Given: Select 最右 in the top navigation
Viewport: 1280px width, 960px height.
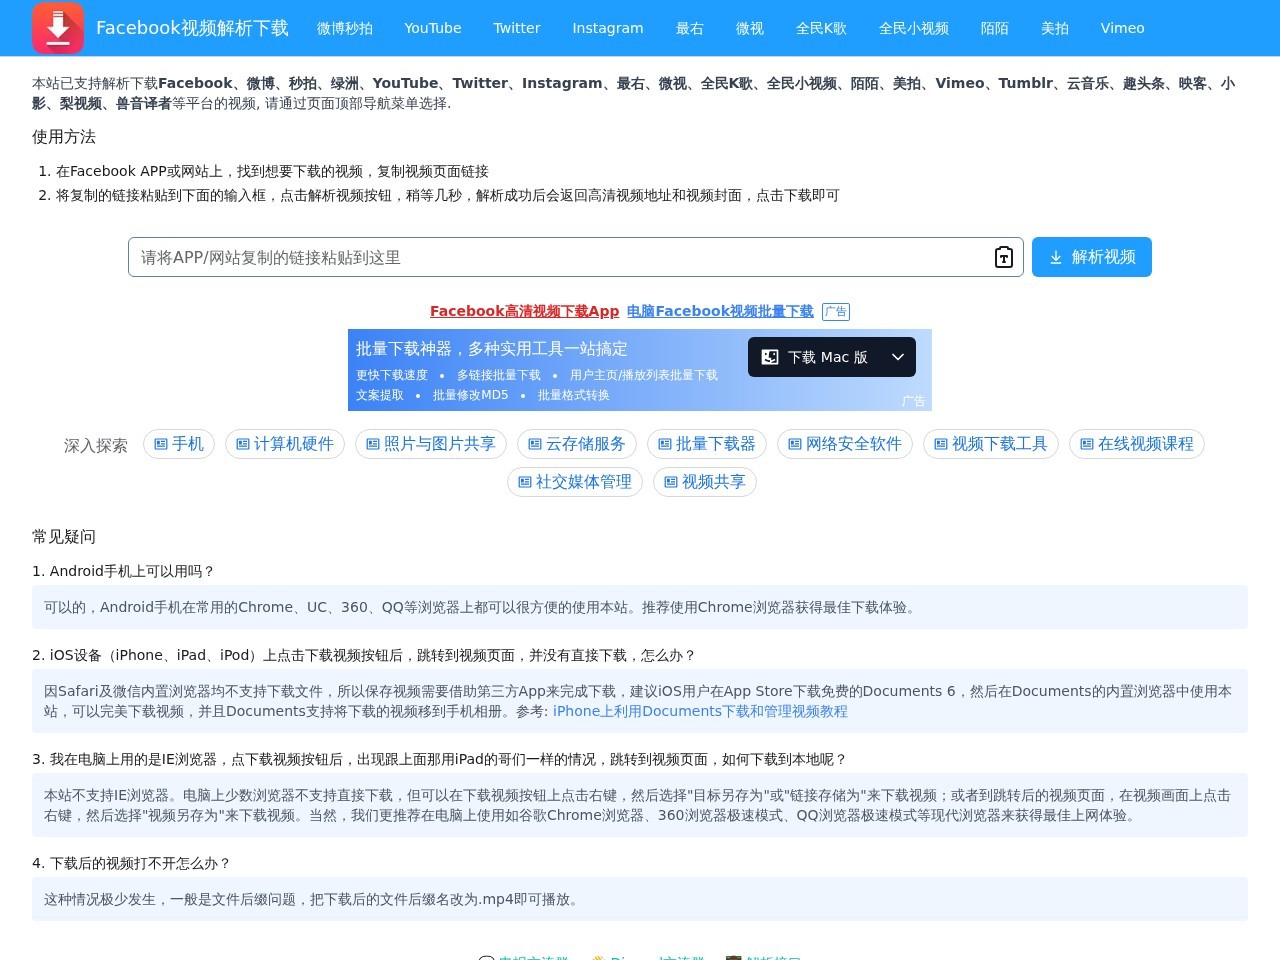Looking at the screenshot, I should pos(690,28).
